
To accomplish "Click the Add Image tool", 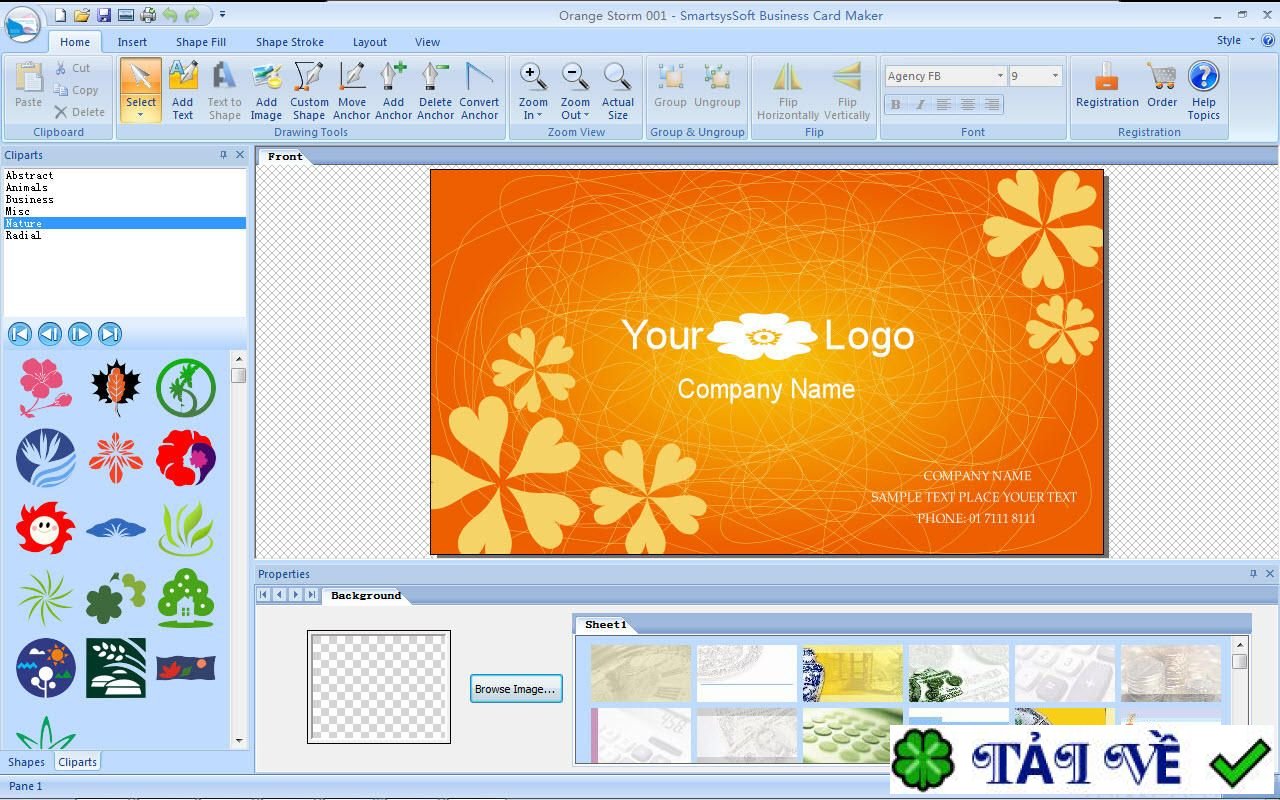I will coord(266,88).
